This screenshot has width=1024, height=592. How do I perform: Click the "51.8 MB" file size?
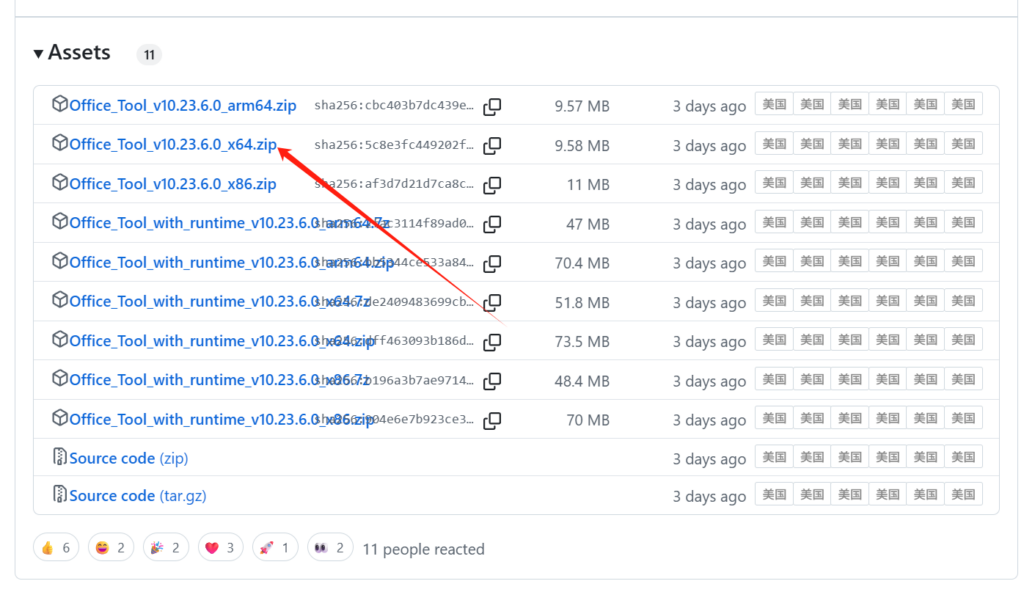pos(582,303)
